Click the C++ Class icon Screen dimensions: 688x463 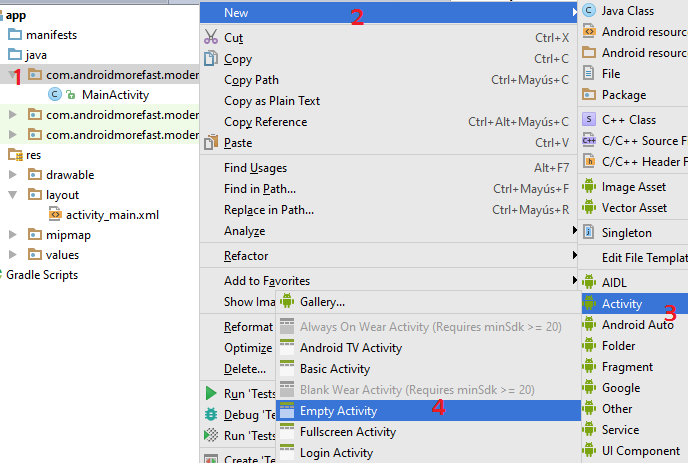pyautogui.click(x=589, y=119)
